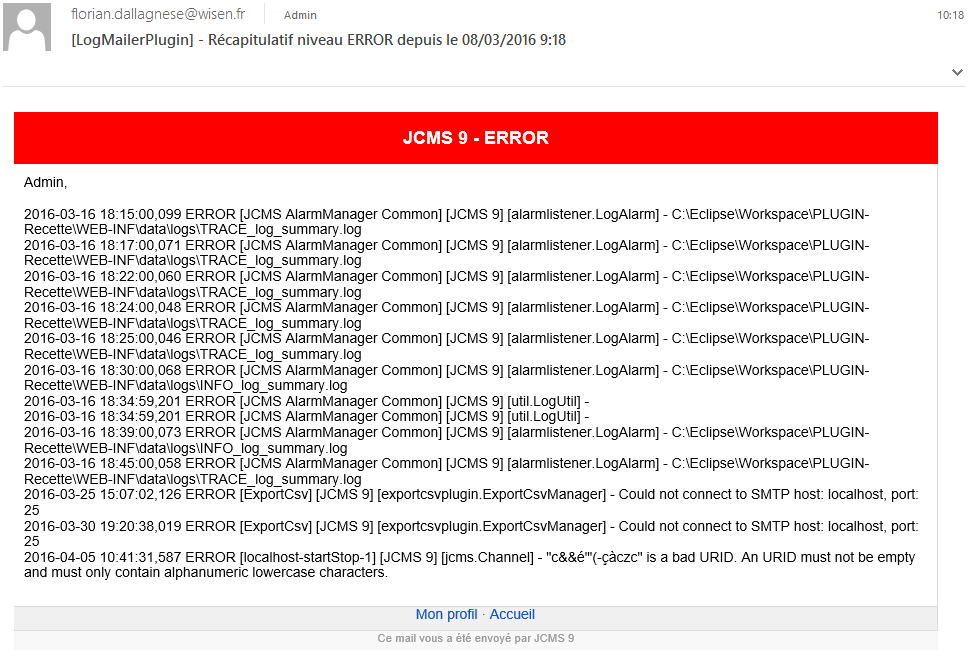The image size is (968, 650).
Task: Click the Admin, greeting line
Action: 45,183
